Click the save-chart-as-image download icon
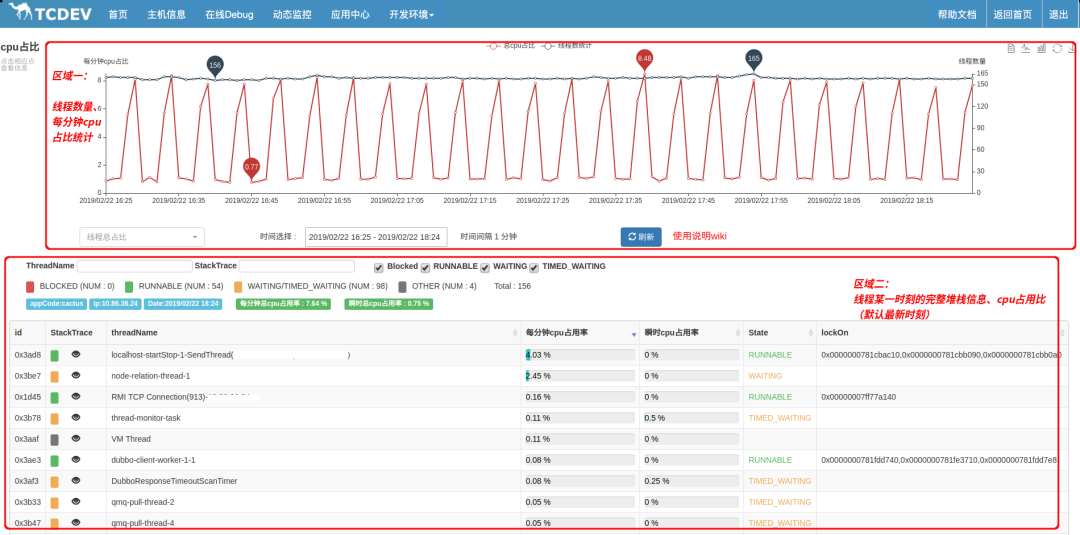 point(1072,48)
